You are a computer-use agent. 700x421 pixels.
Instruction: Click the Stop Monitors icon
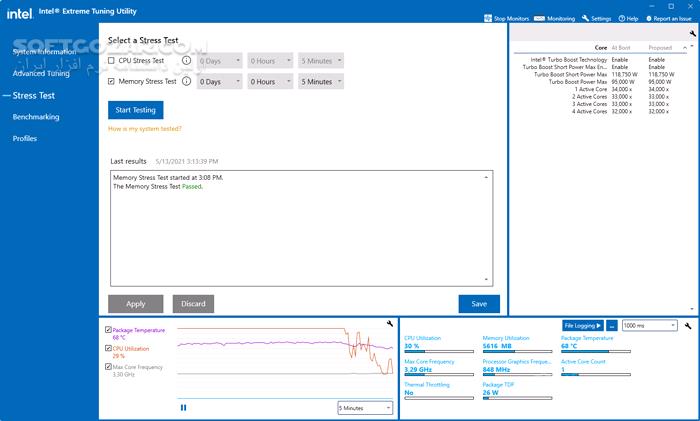(488, 18)
